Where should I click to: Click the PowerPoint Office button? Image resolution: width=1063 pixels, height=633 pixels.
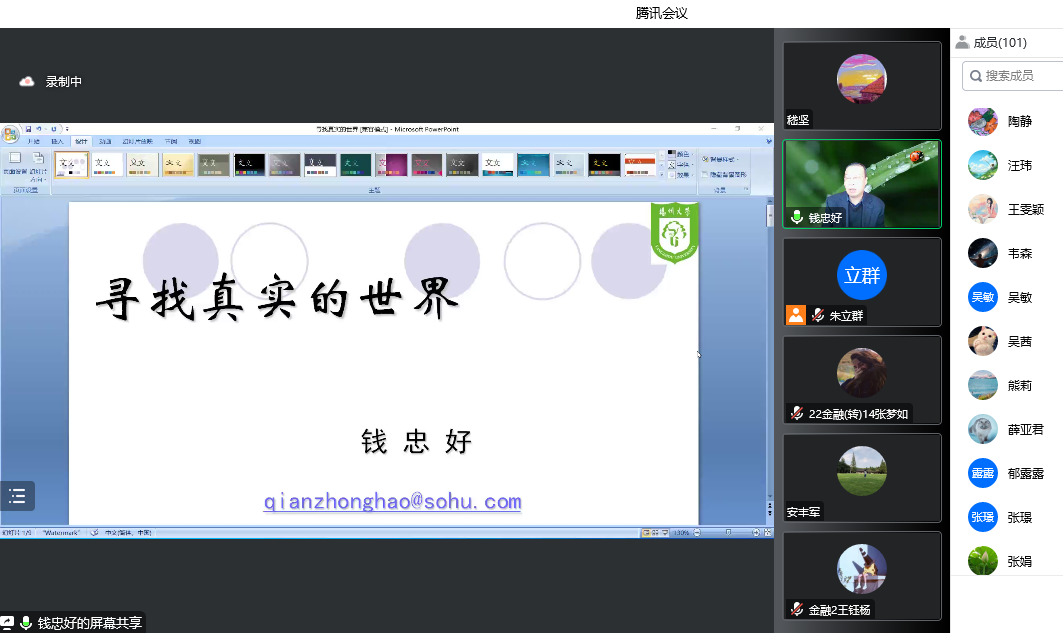click(10, 135)
